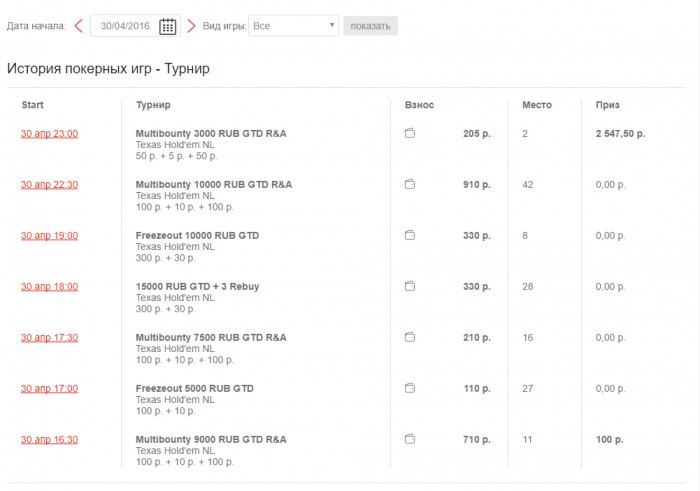The image size is (700, 491).
Task: Open the 30 апр 22:30 tournament link
Action: [49, 184]
